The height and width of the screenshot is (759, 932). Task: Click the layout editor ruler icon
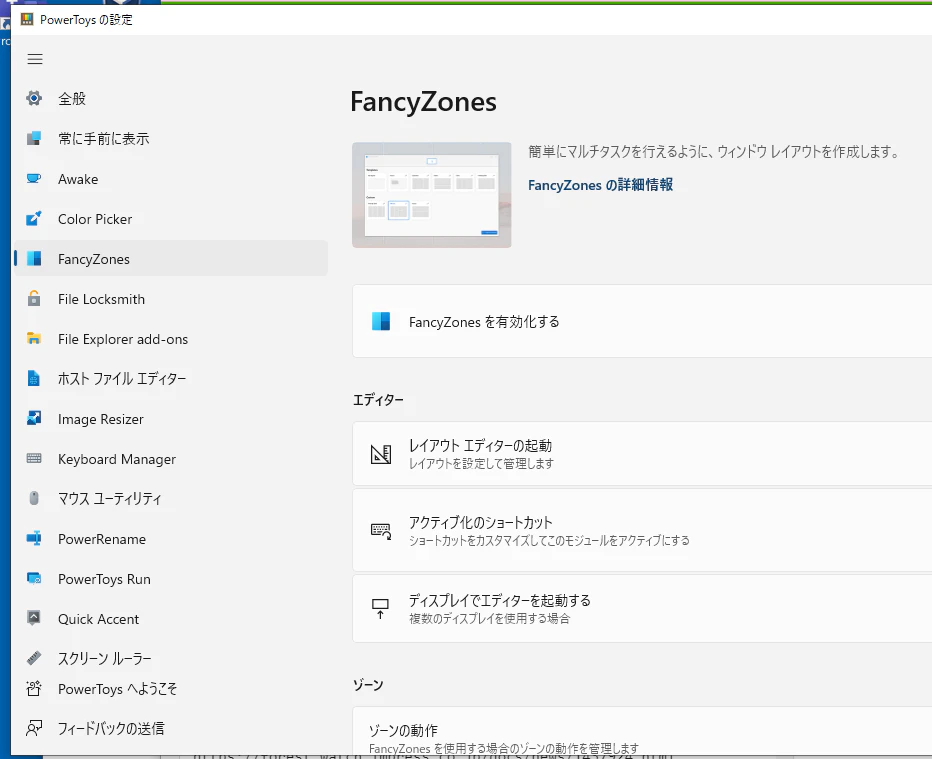tap(380, 454)
